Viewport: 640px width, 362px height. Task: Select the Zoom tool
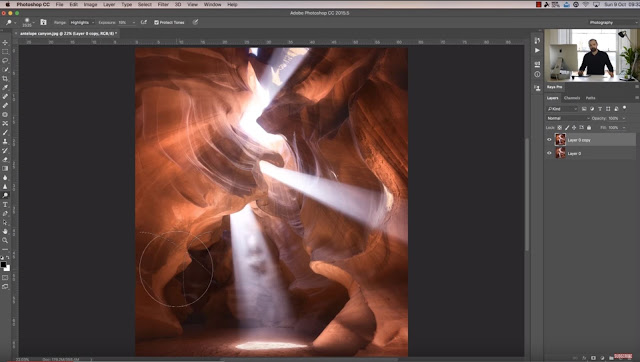point(5,240)
